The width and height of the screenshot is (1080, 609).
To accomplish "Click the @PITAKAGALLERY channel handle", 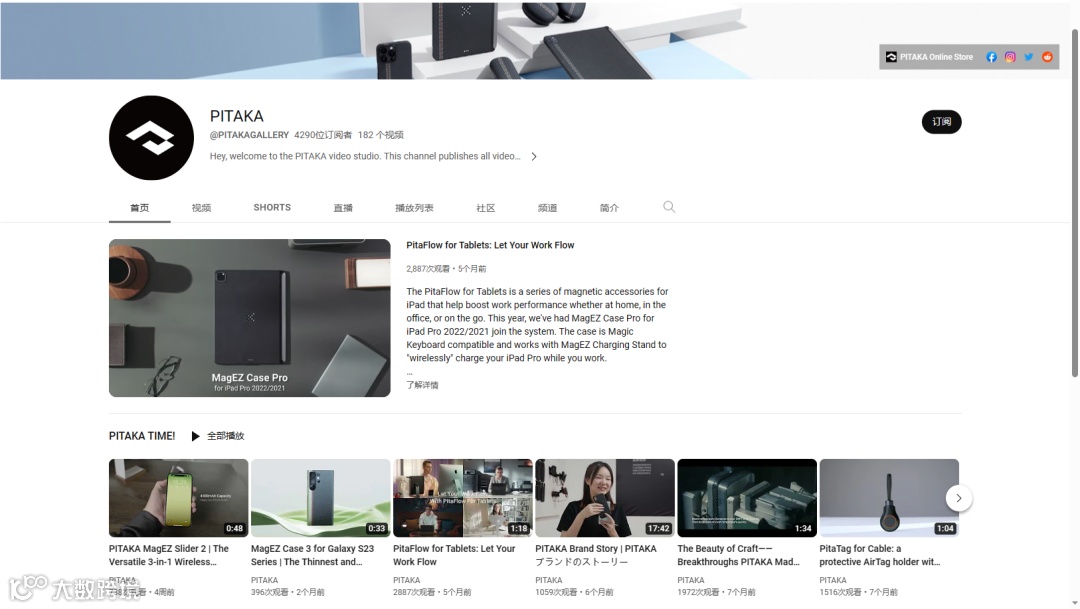I will 249,135.
